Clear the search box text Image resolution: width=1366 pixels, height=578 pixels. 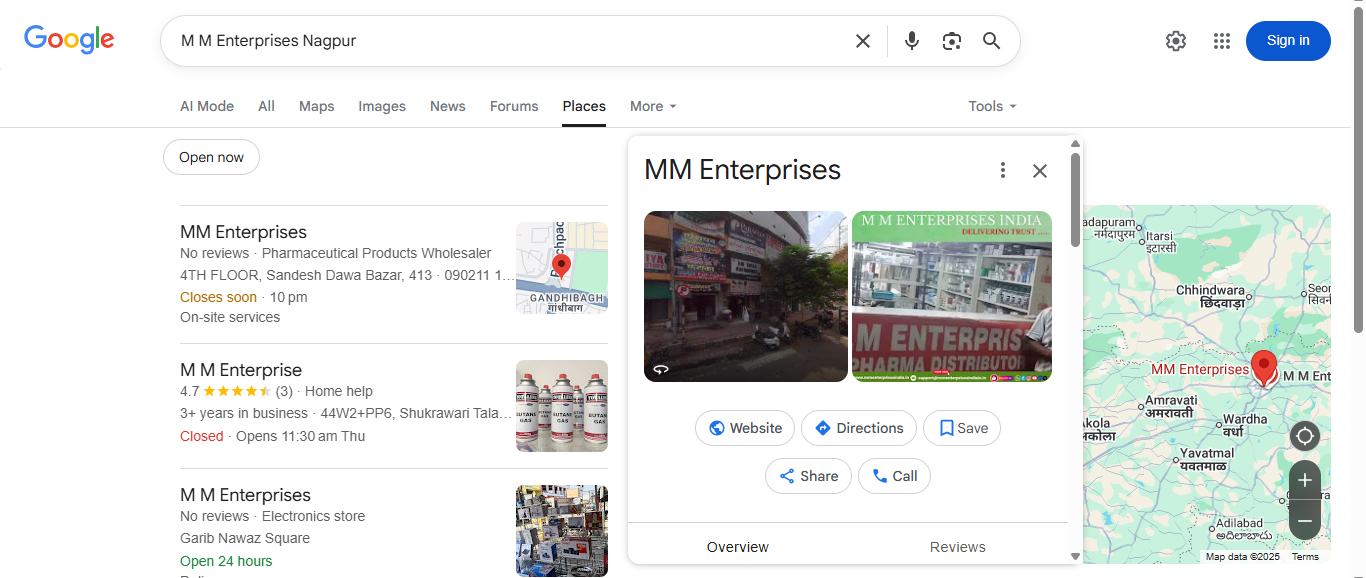pos(862,41)
